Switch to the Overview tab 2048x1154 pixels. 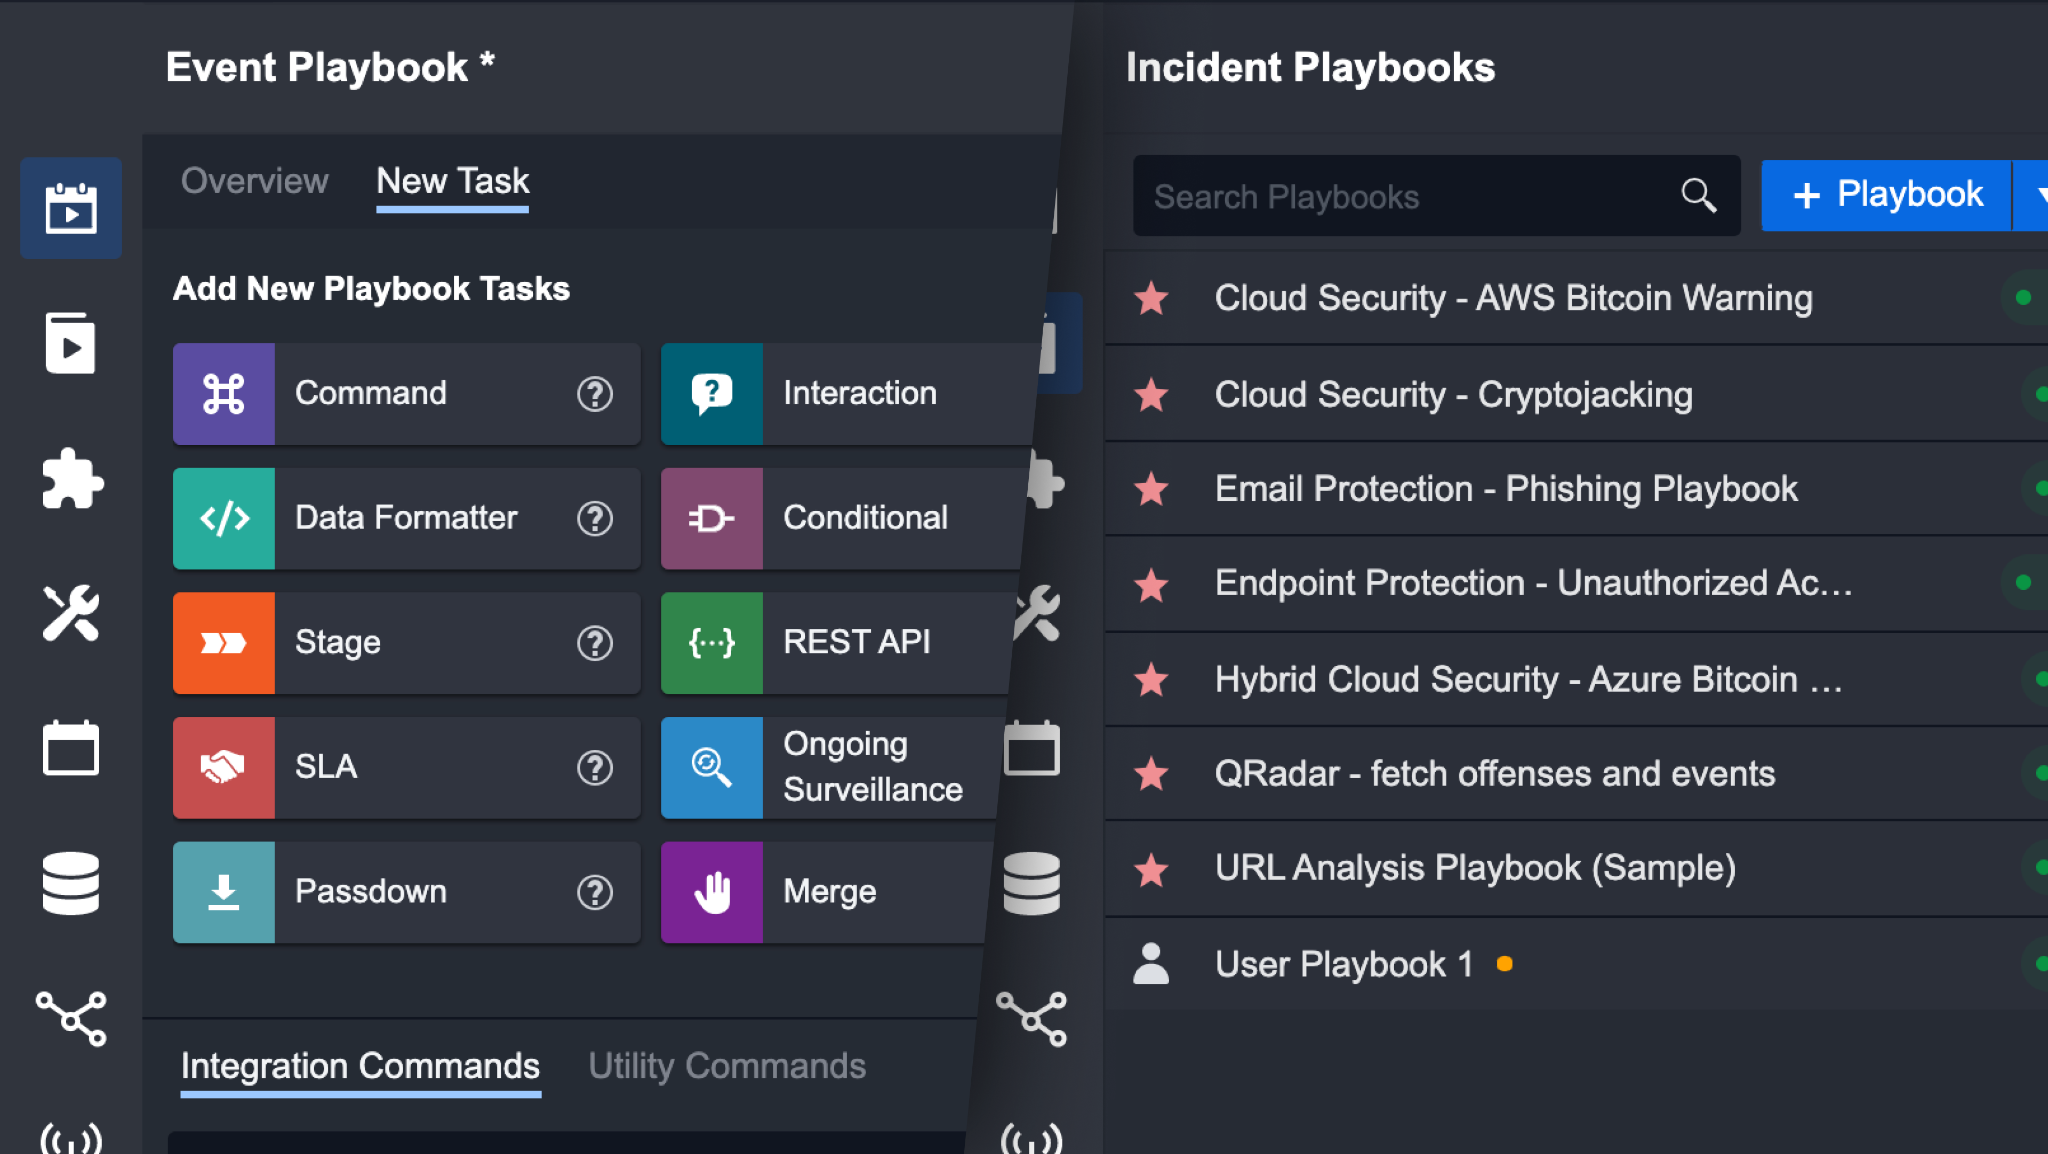coord(254,181)
